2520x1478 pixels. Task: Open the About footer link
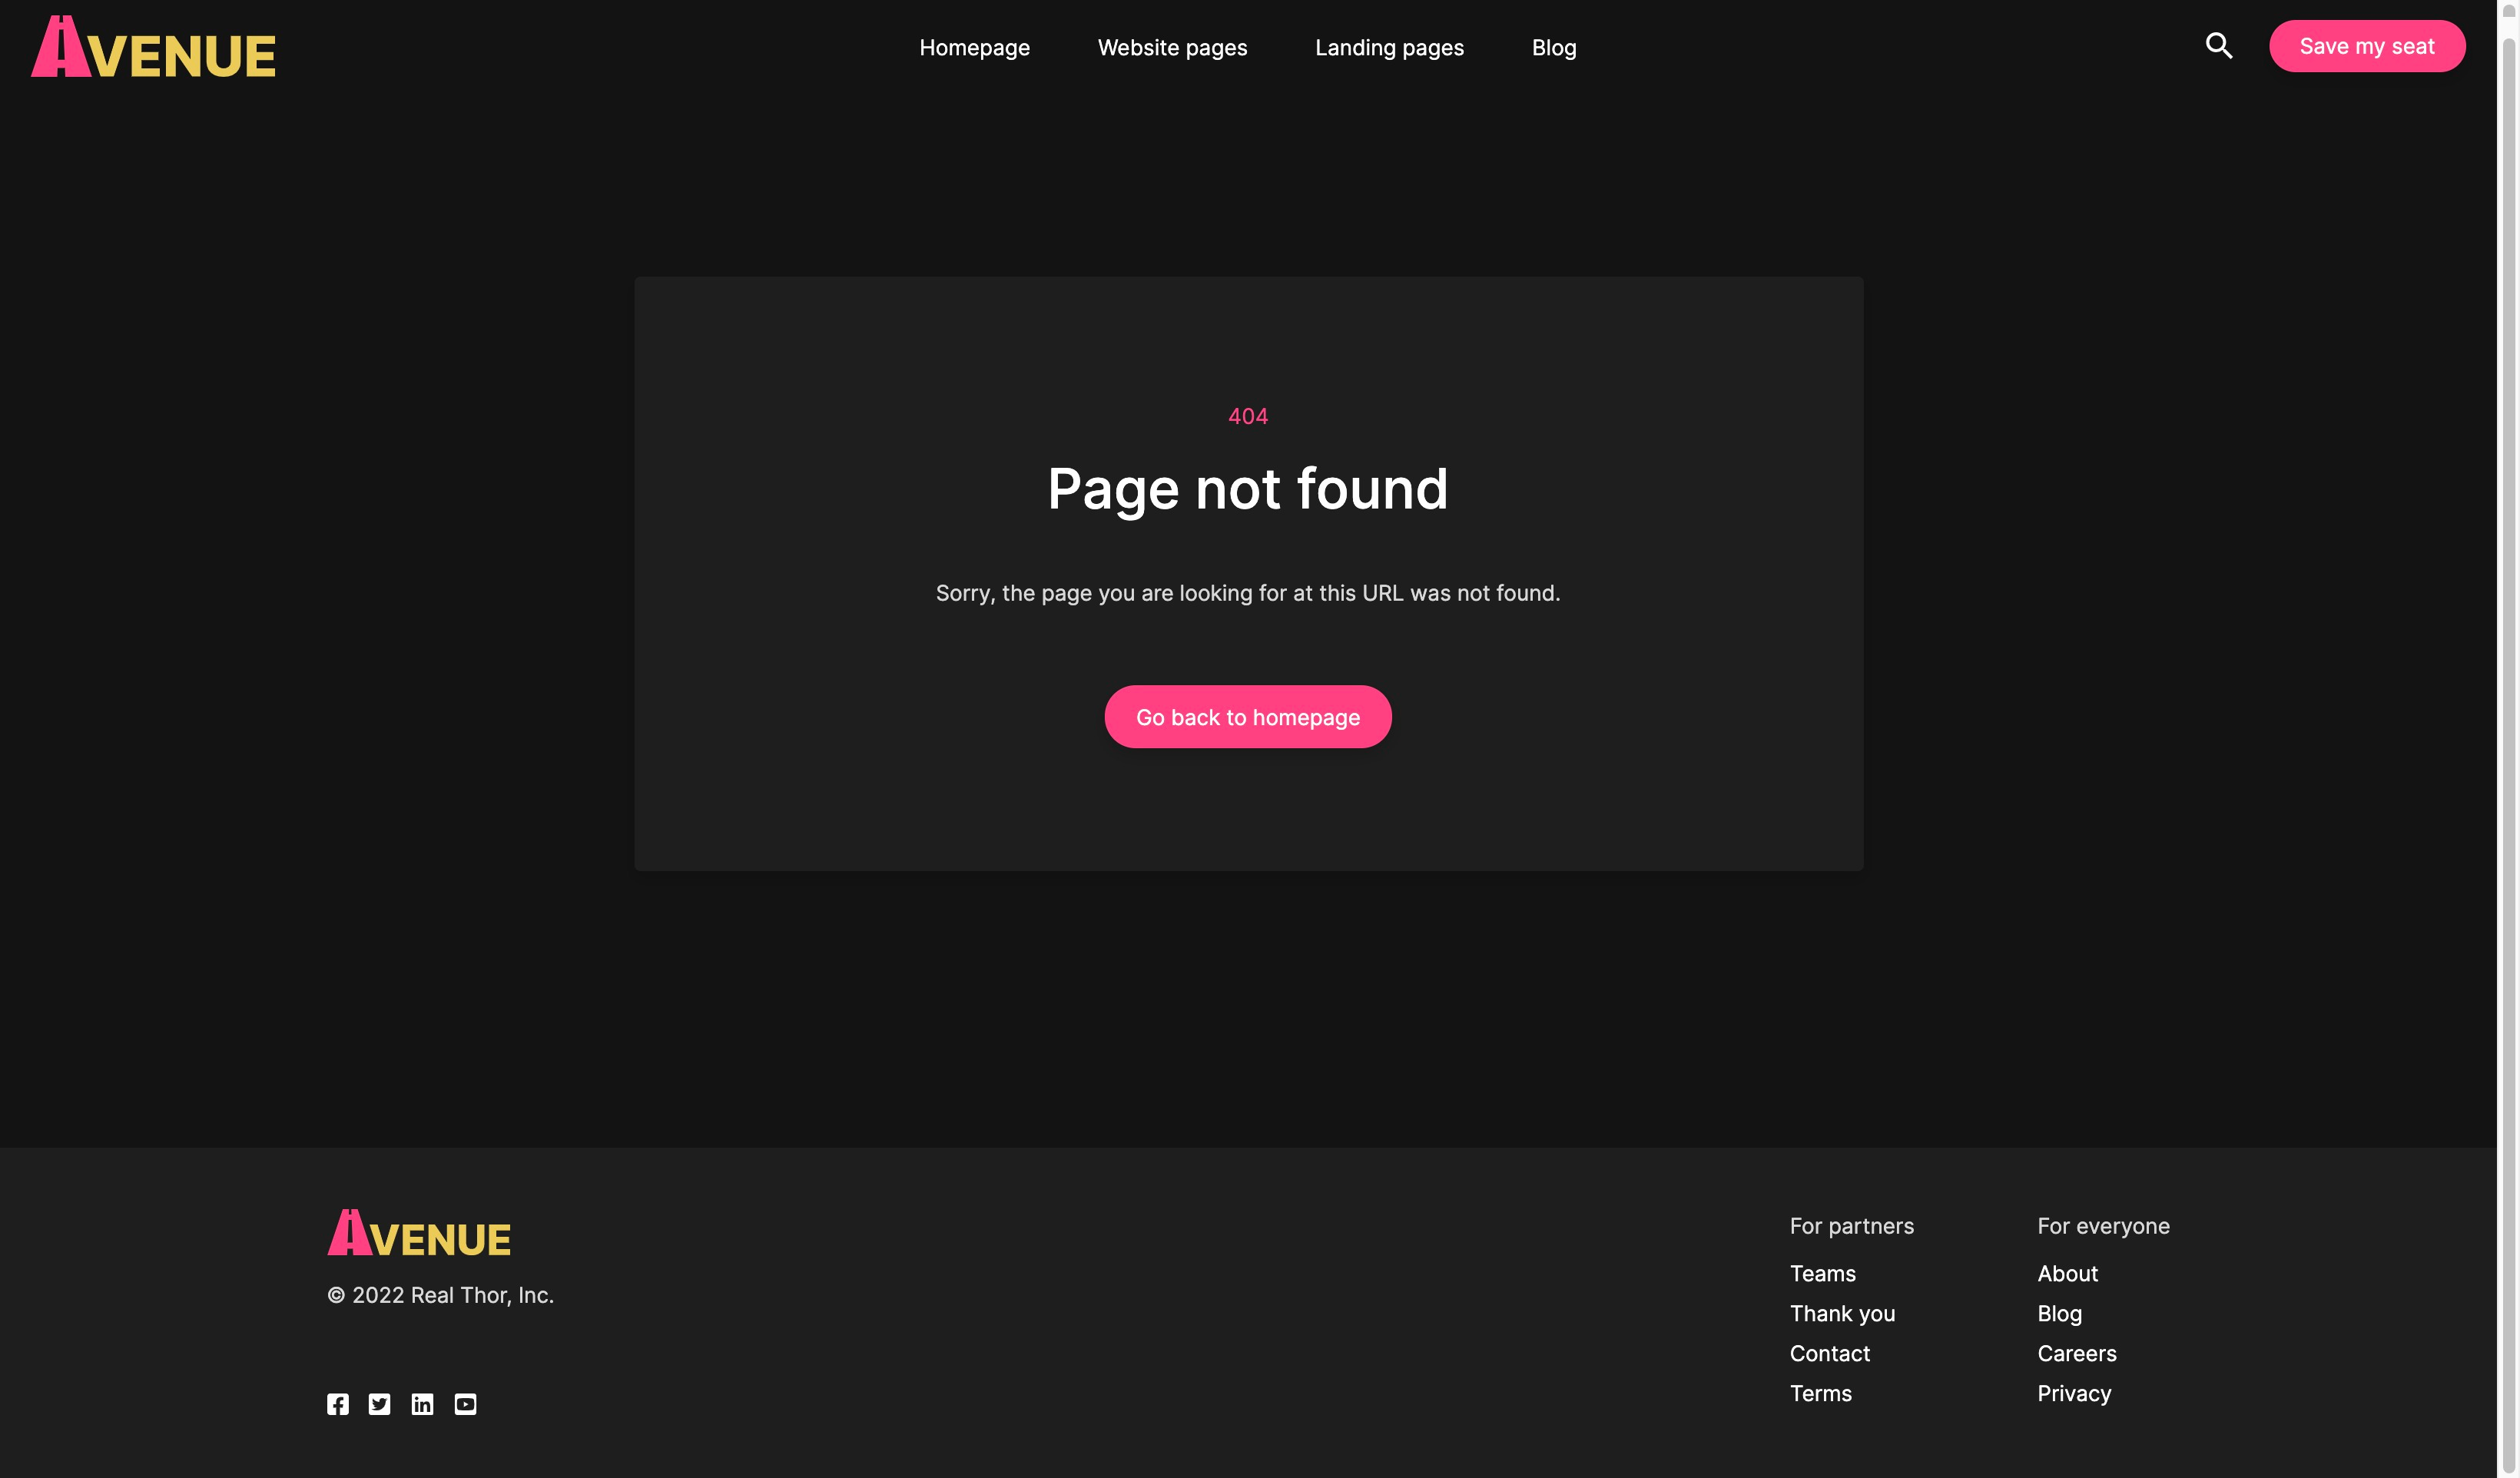pos(2067,1273)
